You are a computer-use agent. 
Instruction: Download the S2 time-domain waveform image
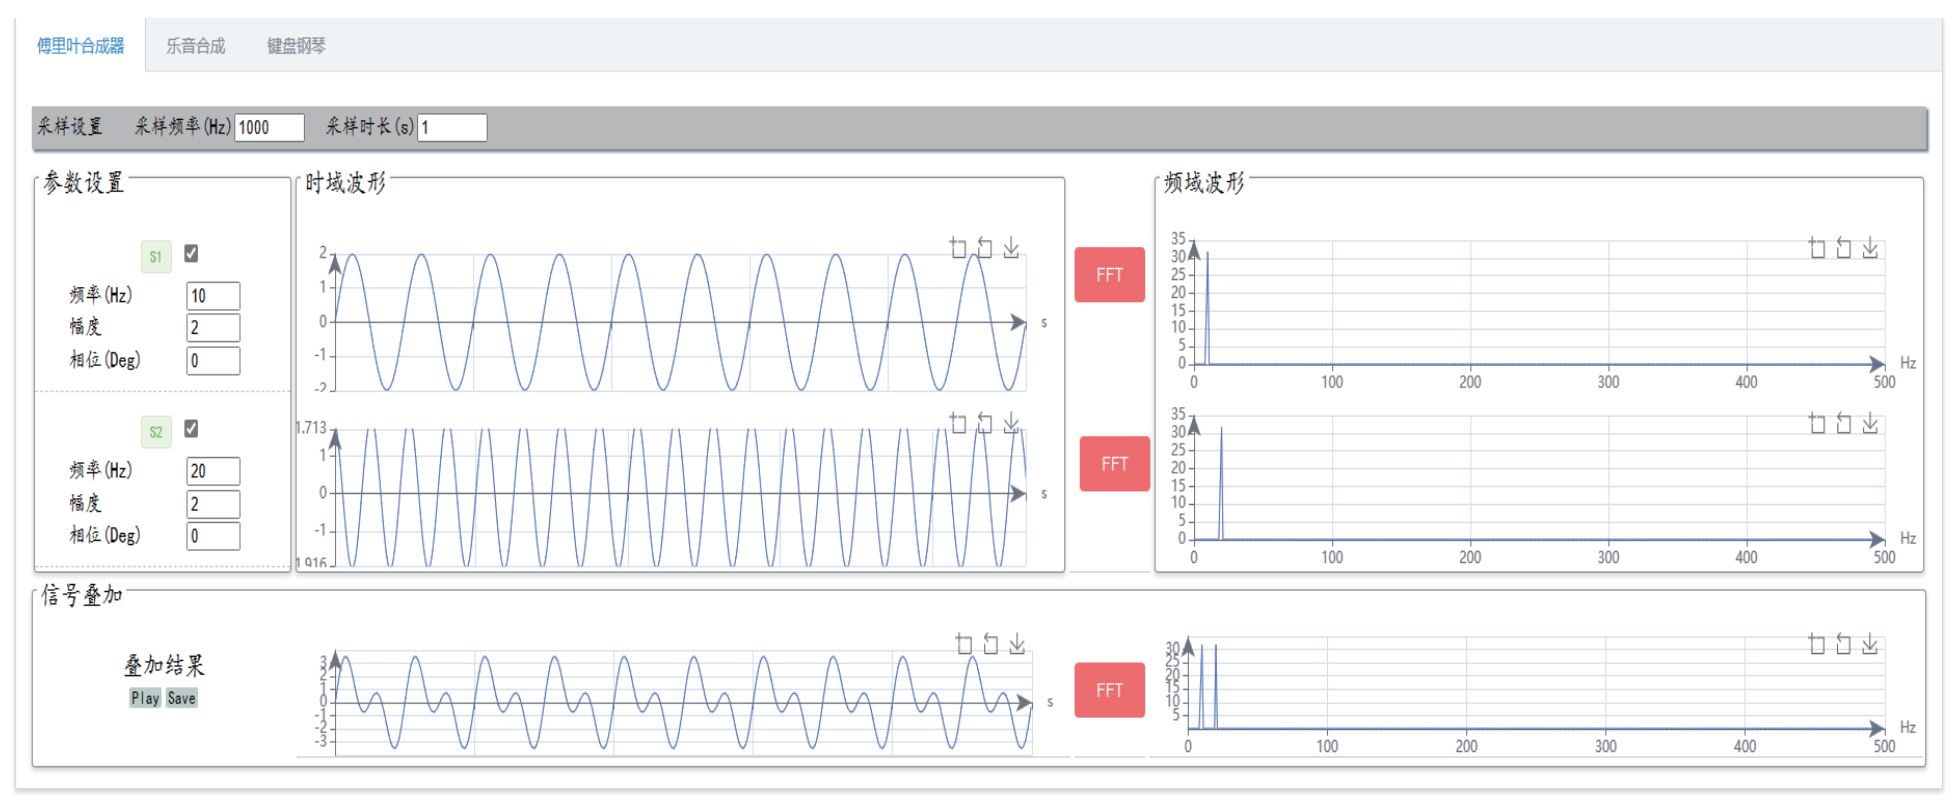(x=1011, y=424)
